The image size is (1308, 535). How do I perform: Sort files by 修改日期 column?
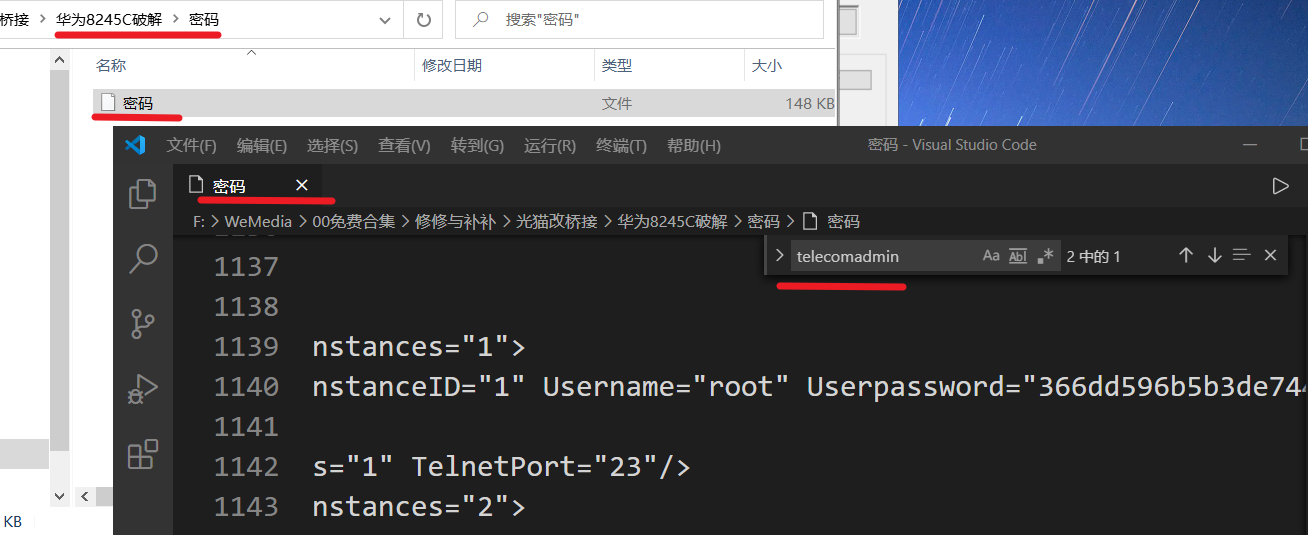(x=452, y=65)
